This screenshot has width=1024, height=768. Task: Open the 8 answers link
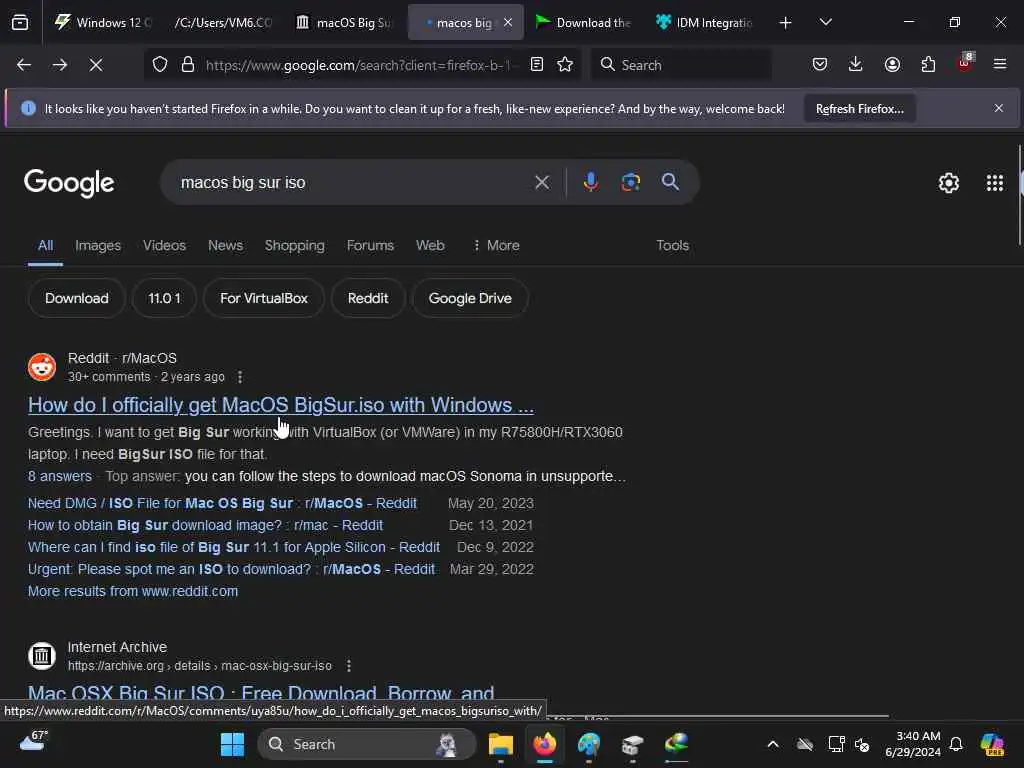point(59,477)
